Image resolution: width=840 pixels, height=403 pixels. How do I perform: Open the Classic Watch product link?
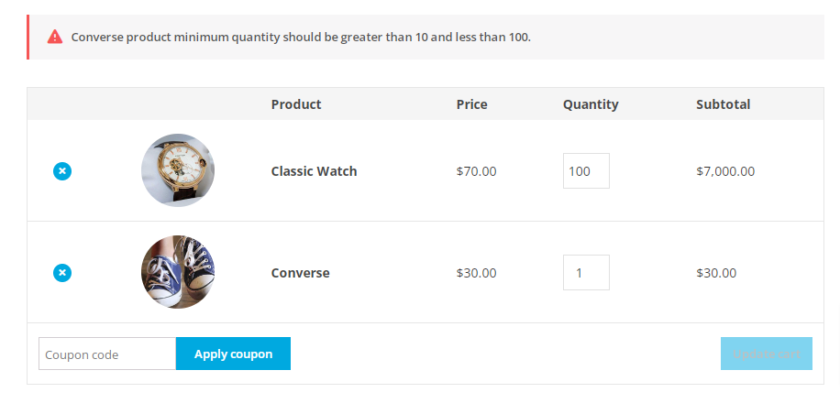point(314,171)
